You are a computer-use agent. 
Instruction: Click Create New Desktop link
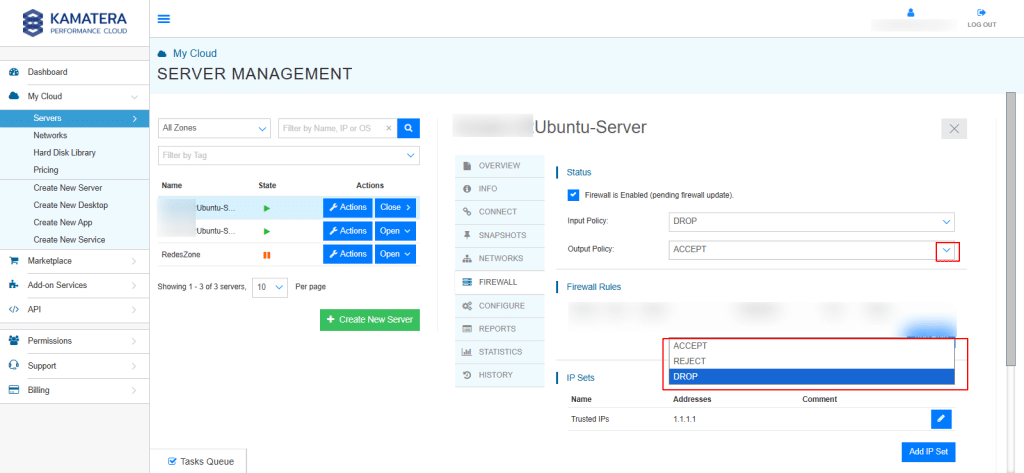71,205
